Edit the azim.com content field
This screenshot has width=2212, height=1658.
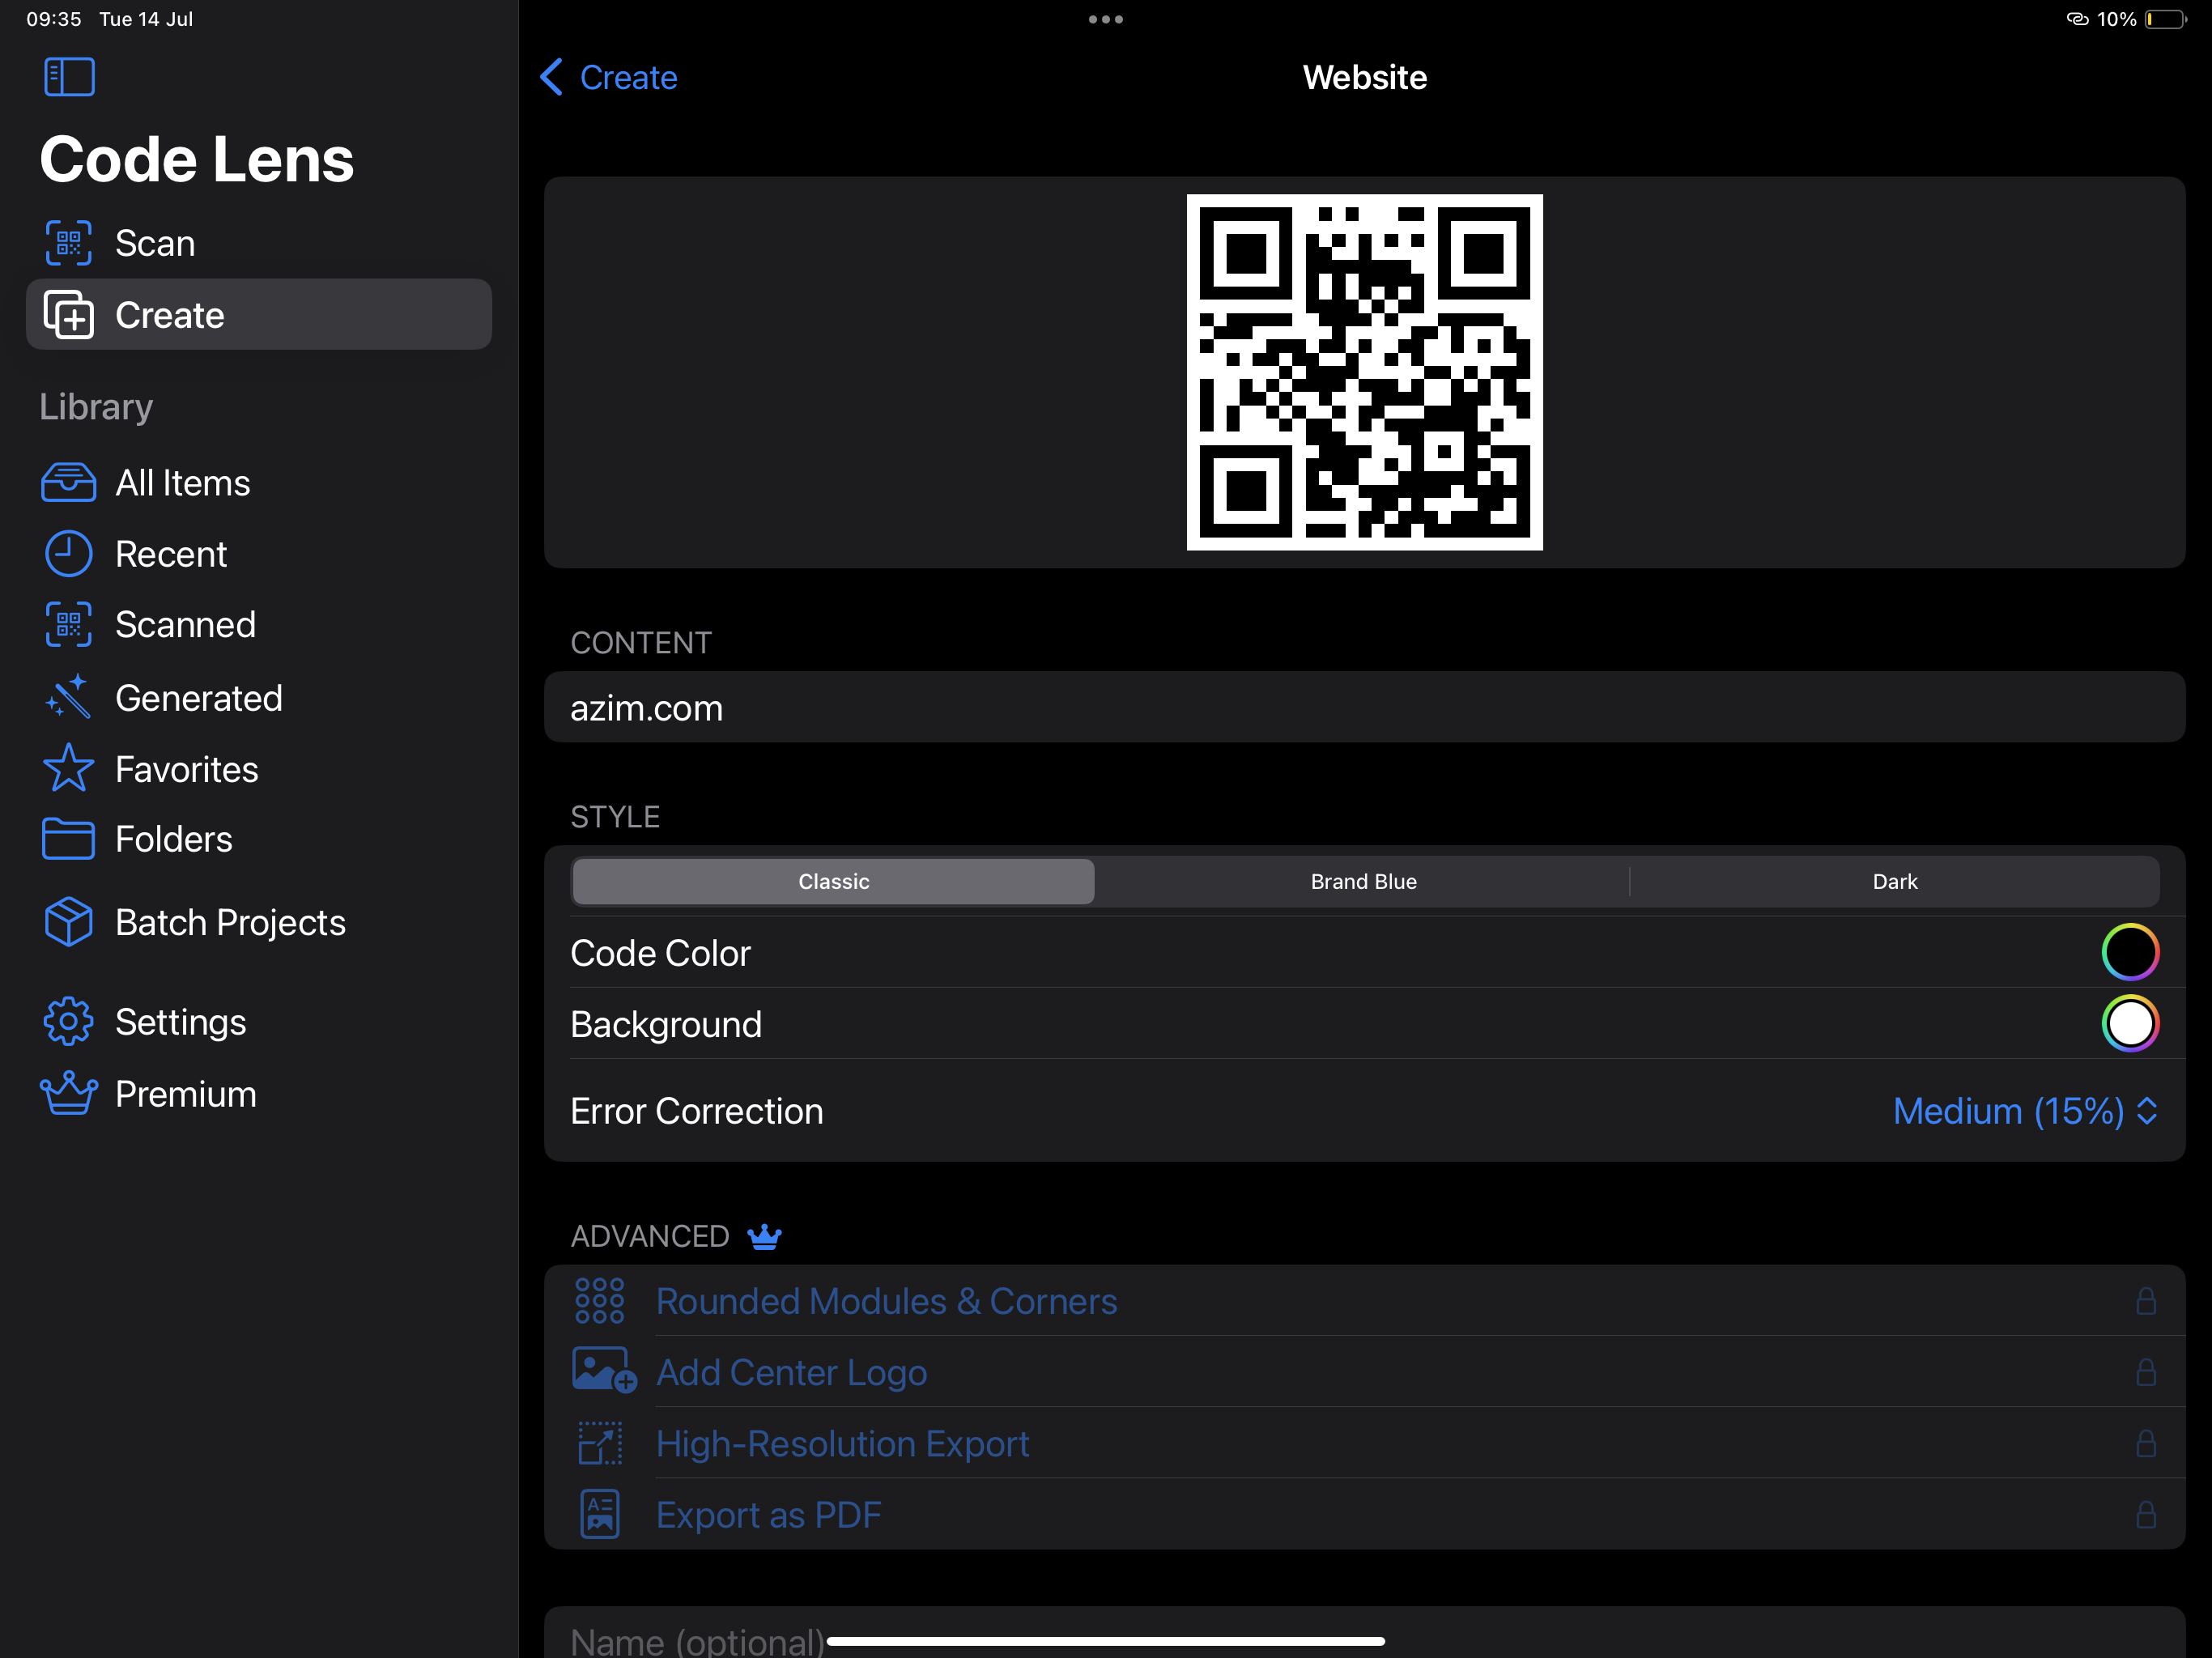[x=1364, y=707]
